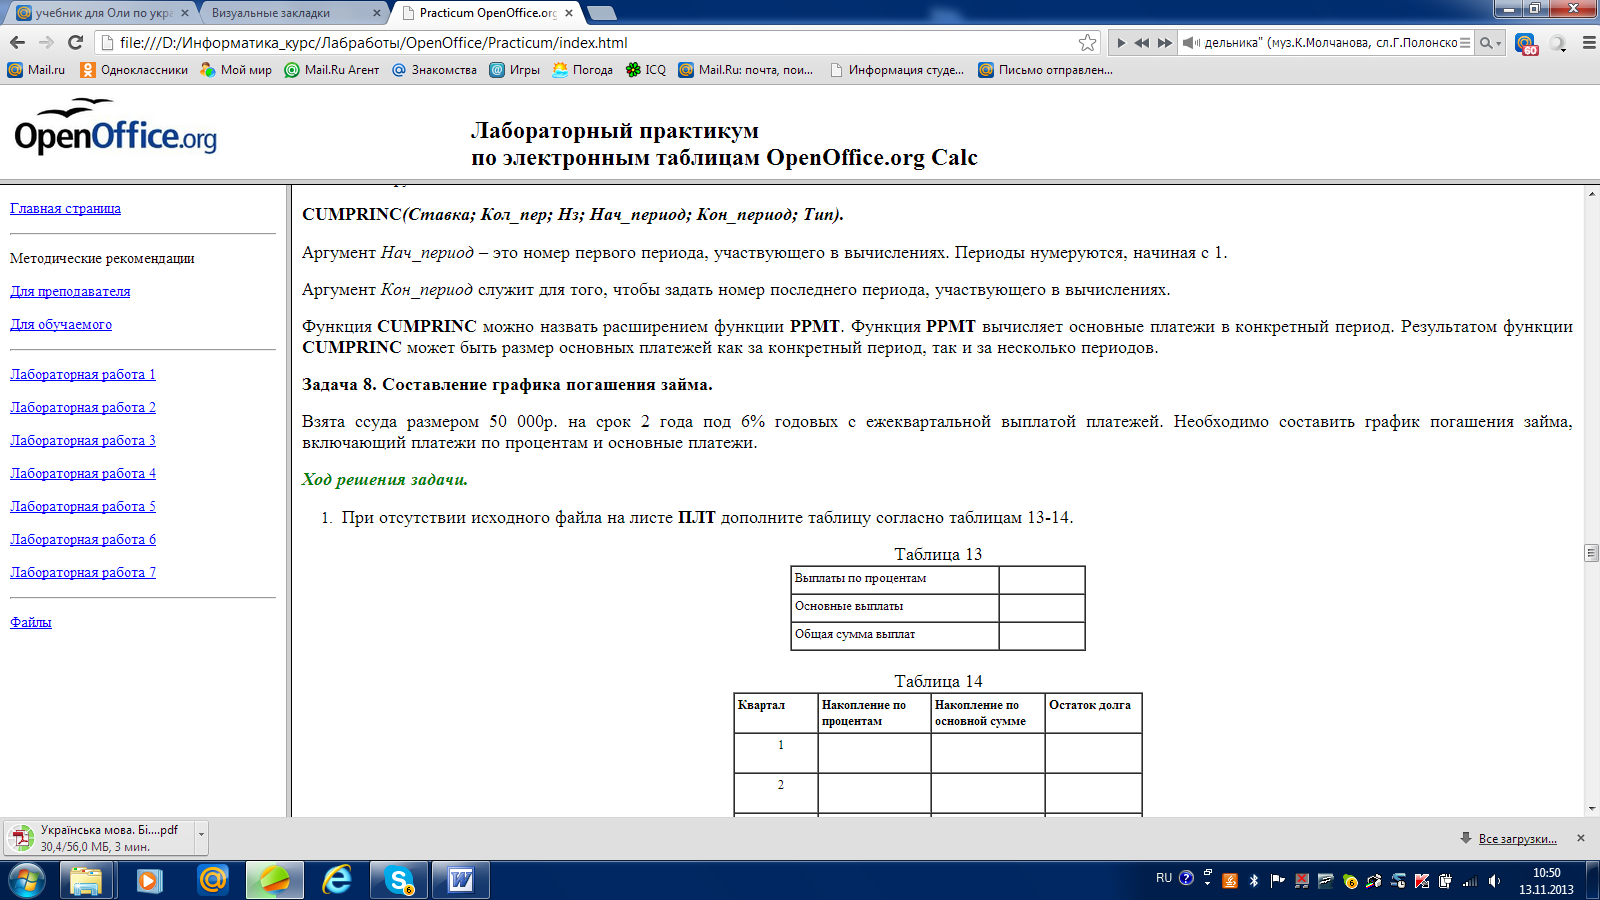Viewport: 1600px width, 900px height.
Task: Open a new tab with the new-tab button
Action: click(x=601, y=13)
